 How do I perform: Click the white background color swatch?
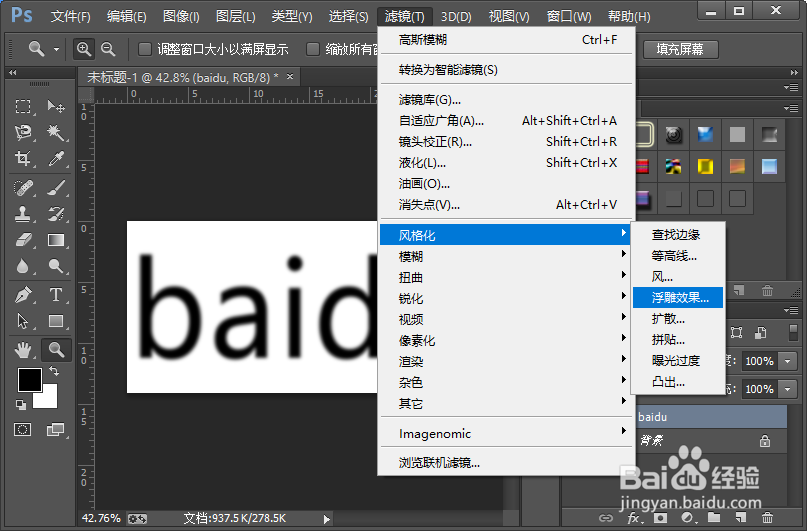[48, 399]
